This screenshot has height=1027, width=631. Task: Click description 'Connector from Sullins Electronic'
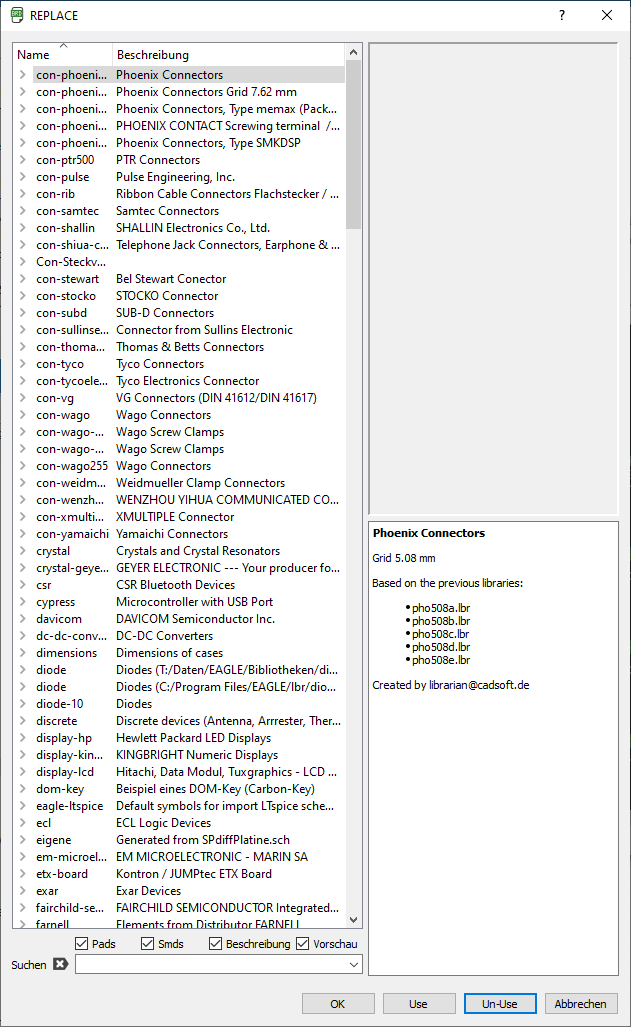(x=204, y=330)
